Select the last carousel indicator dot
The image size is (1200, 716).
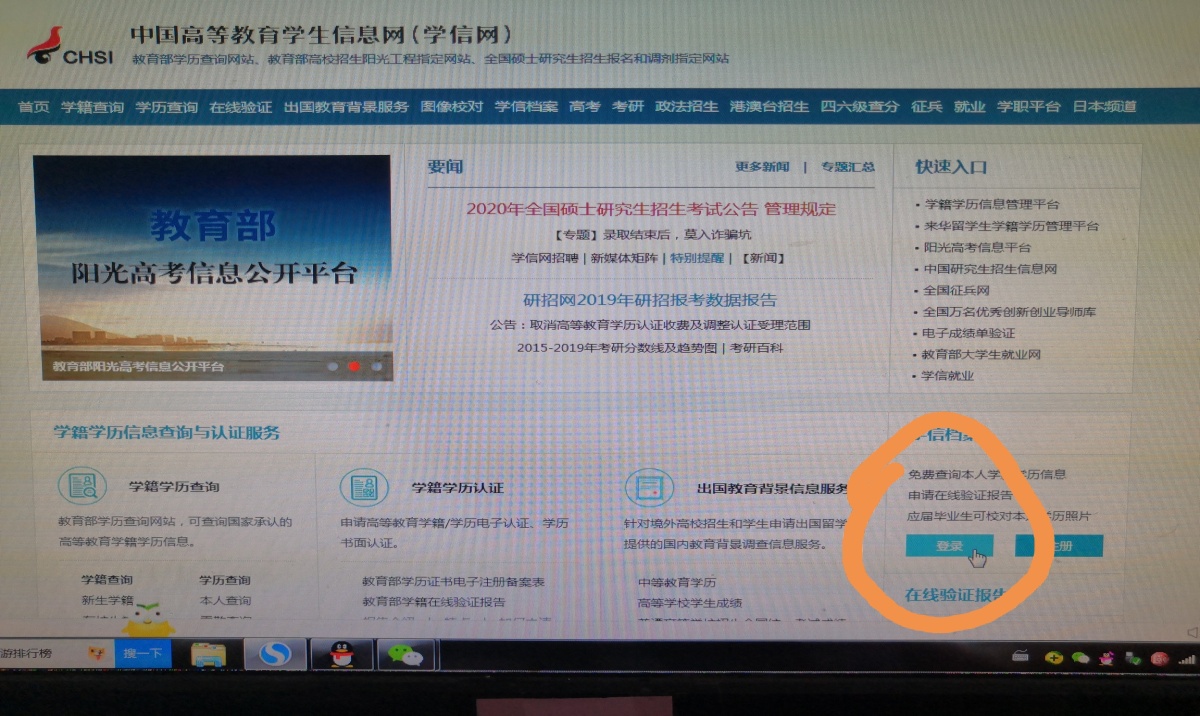tap(376, 367)
